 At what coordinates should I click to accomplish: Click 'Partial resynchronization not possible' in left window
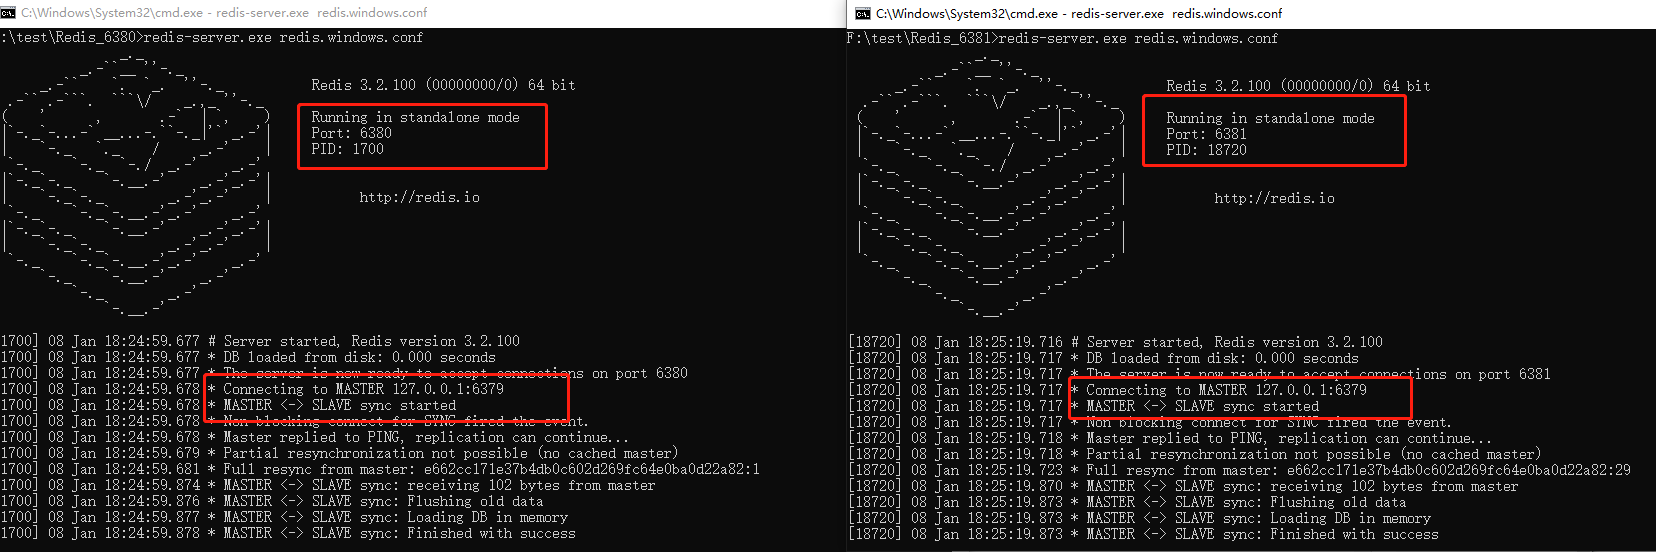tap(339, 454)
